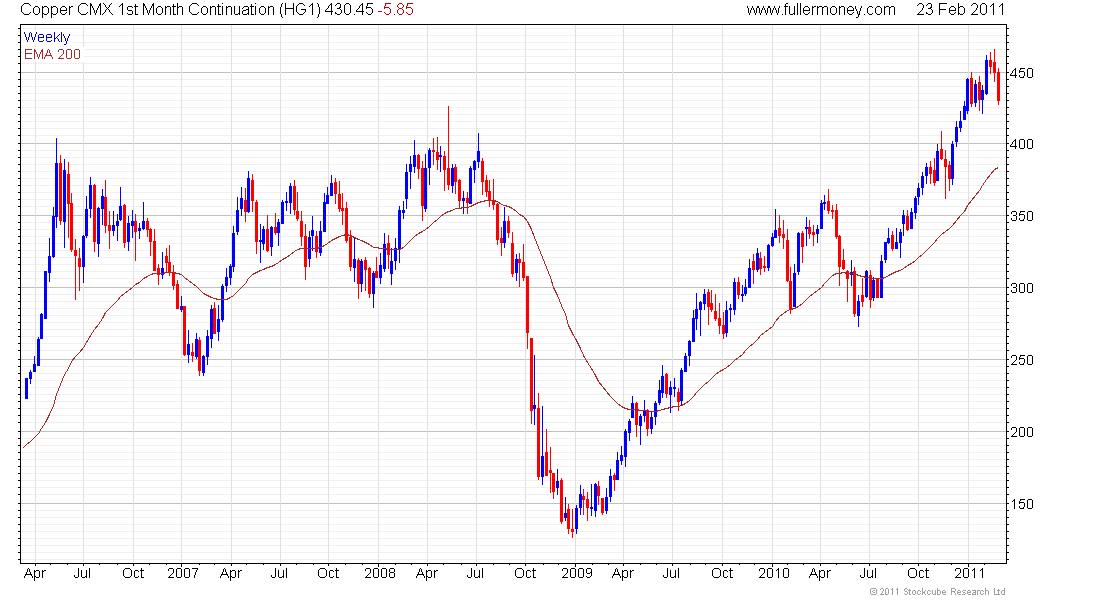Click the '2011' year label on time axis
The height and width of the screenshot is (600, 1100).
click(x=970, y=573)
